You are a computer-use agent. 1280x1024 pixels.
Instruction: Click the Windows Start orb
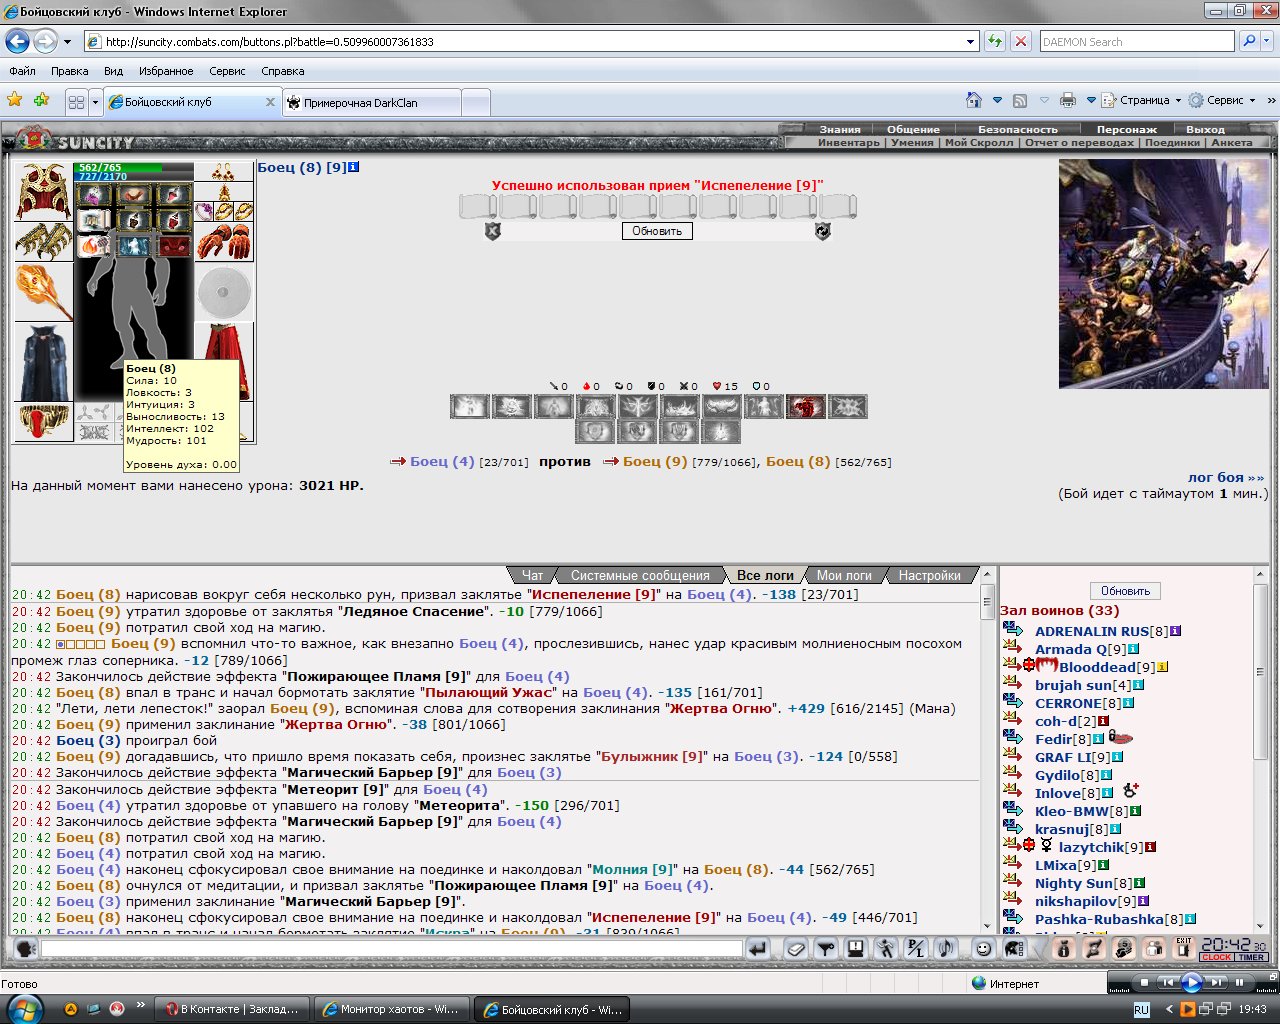coord(25,1008)
